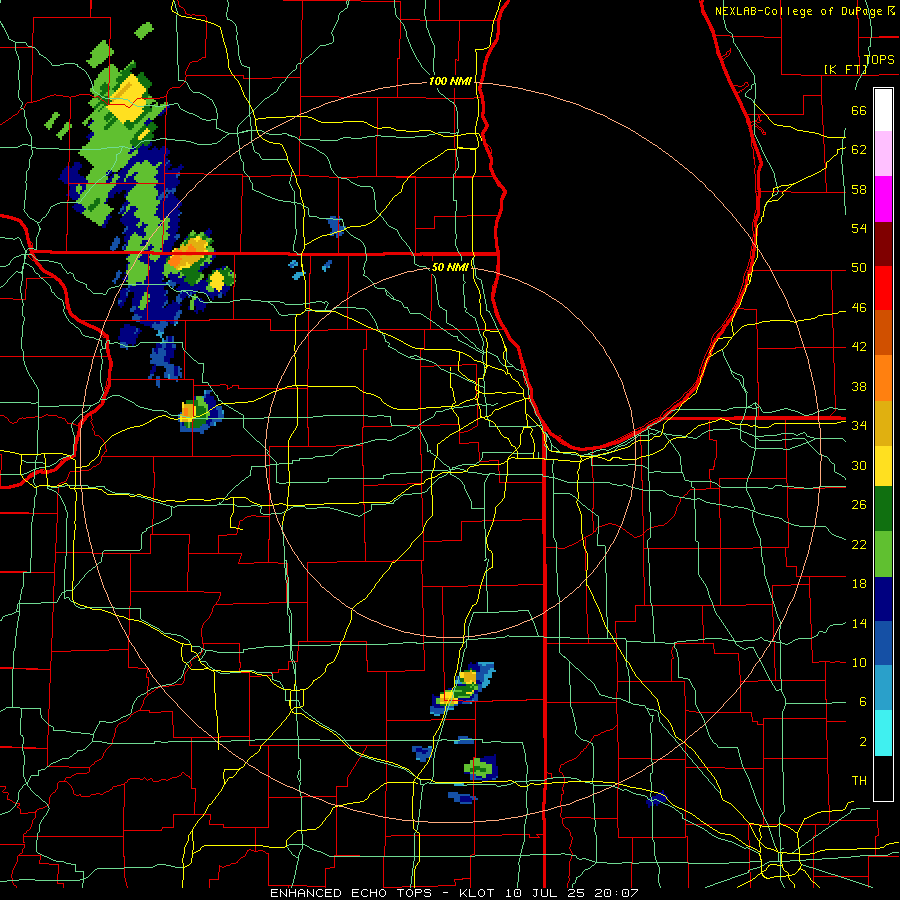Click the legend value 10
The image size is (900, 900).
[x=859, y=663]
